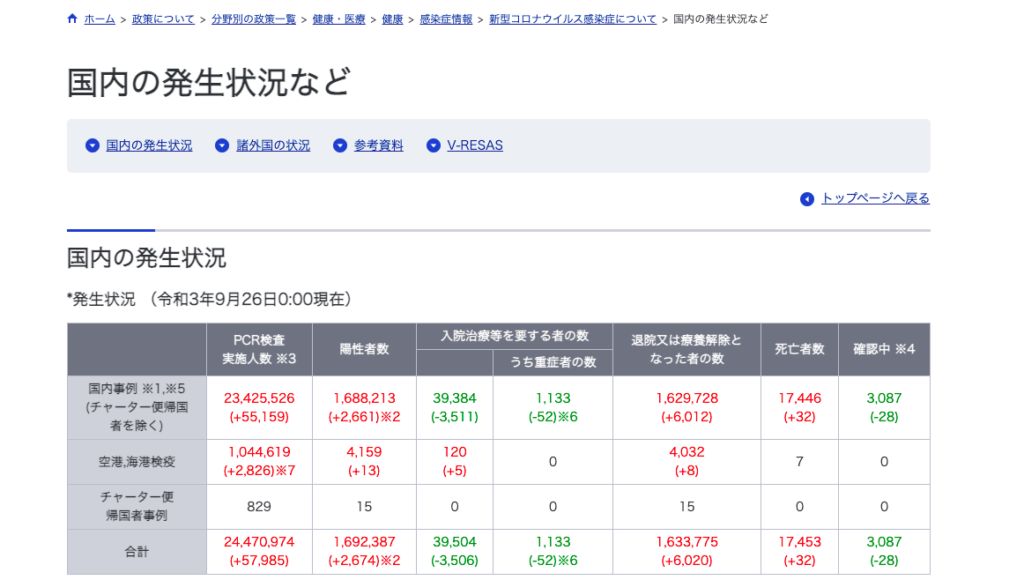Image resolution: width=1024 pixels, height=580 pixels.
Task: Click the arrow icon beside 諸外国の状況
Action: point(223,146)
